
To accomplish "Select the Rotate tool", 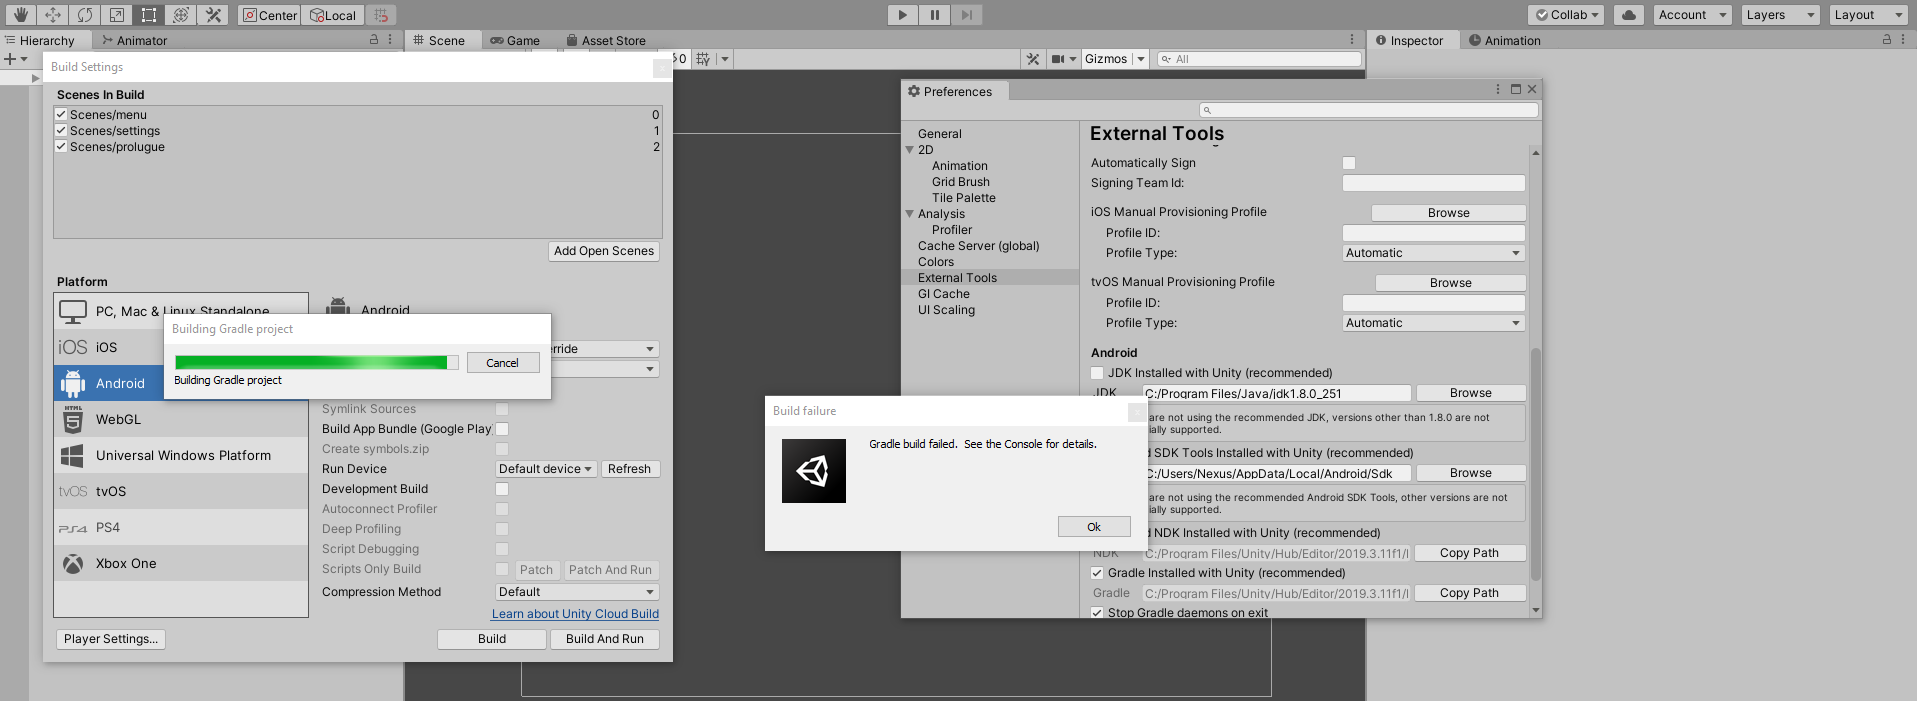I will coord(84,15).
